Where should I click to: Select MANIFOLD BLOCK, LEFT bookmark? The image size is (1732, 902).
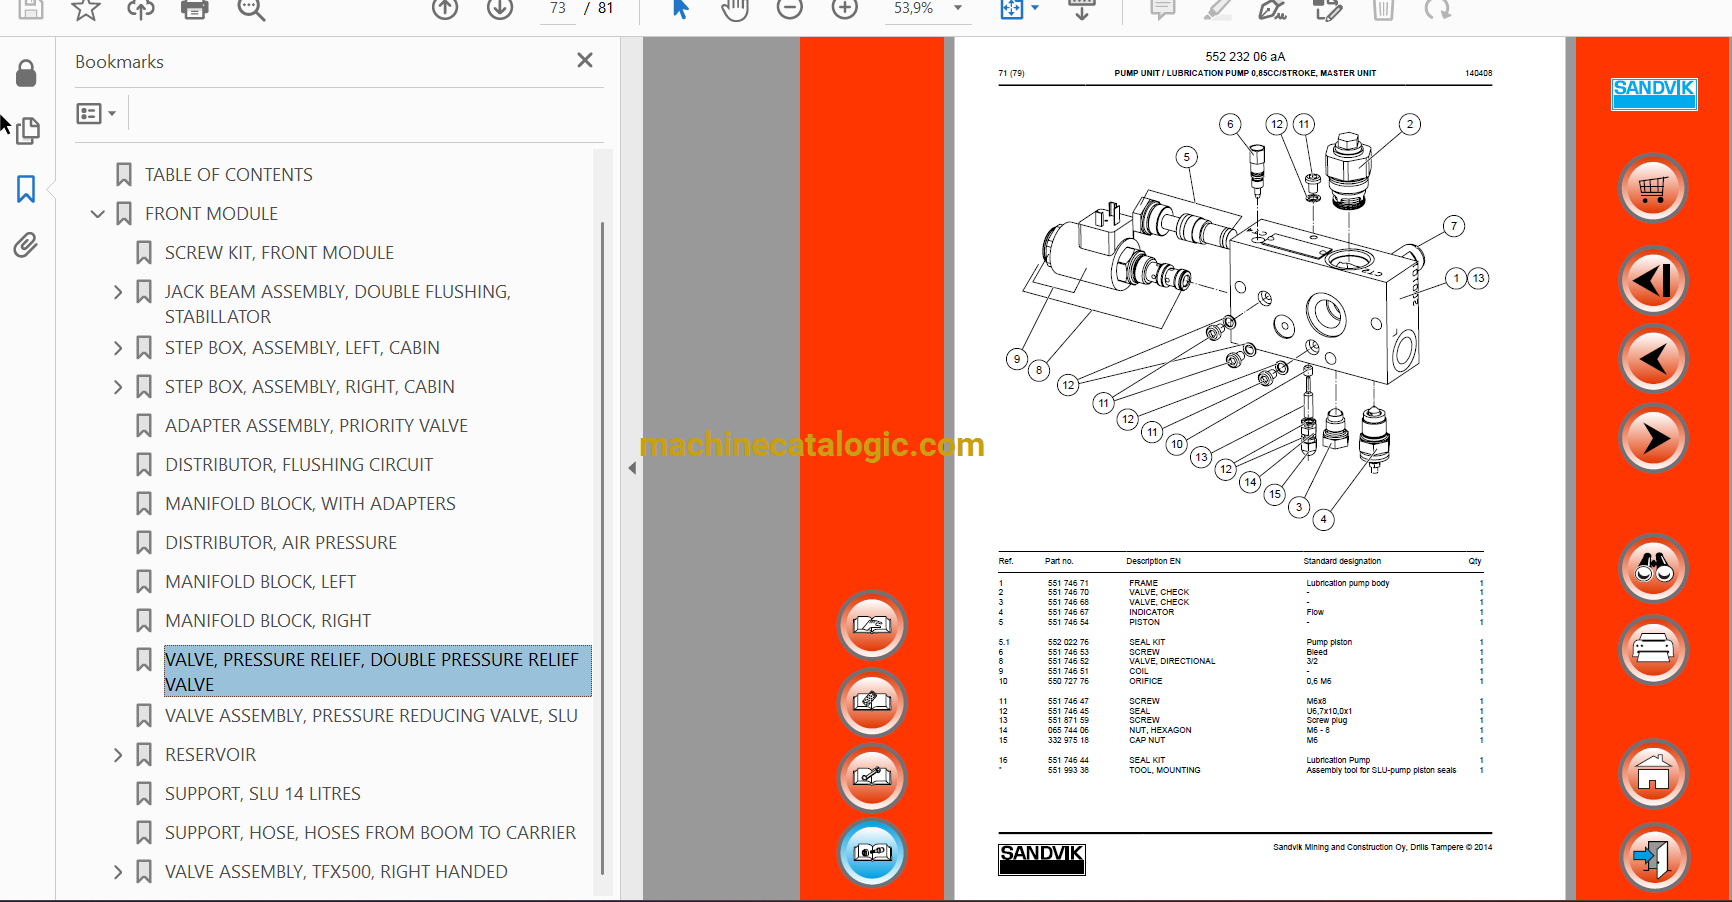260,582
